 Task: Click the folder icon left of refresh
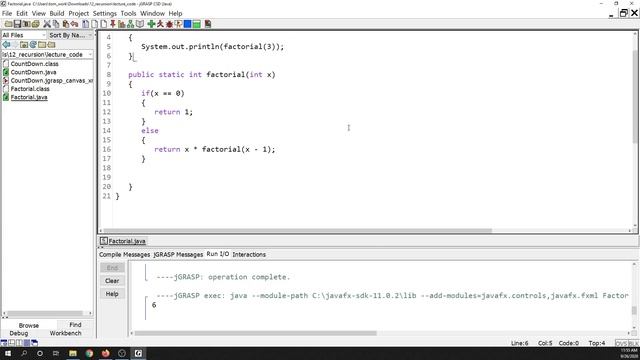(24, 44)
